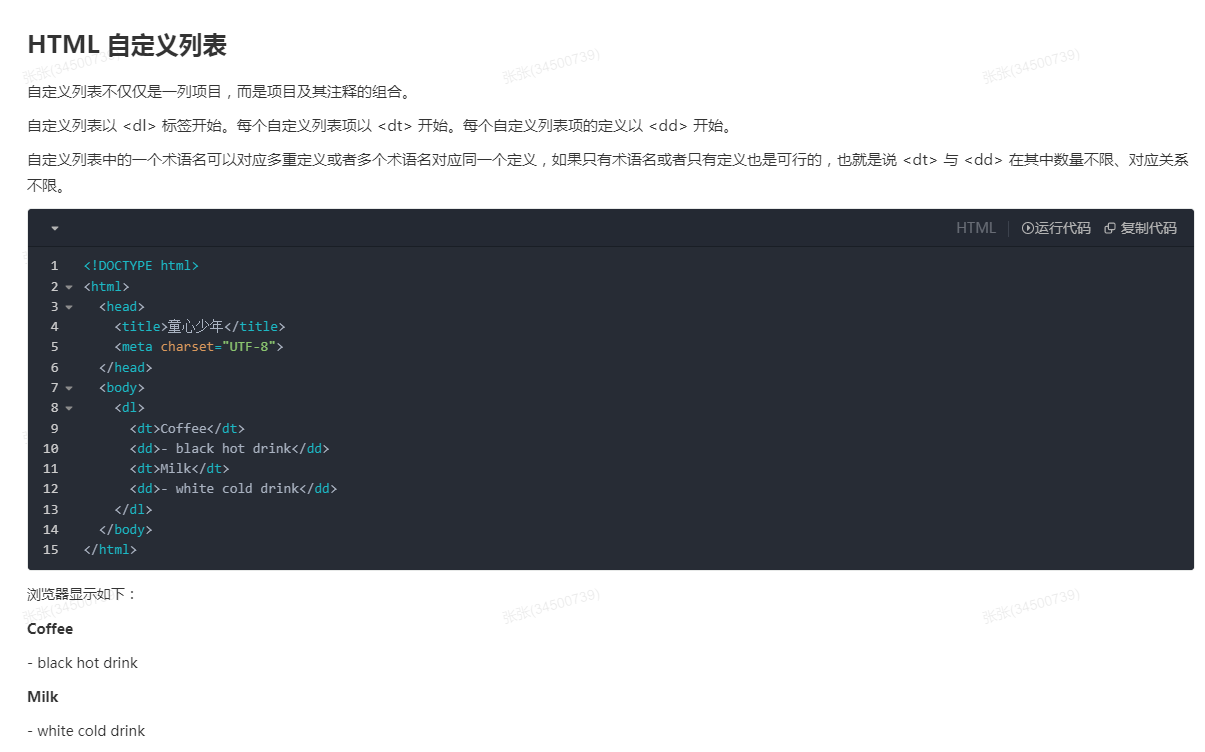Click the dt Coffee code line
This screenshot has height=752, width=1205.
pos(187,428)
